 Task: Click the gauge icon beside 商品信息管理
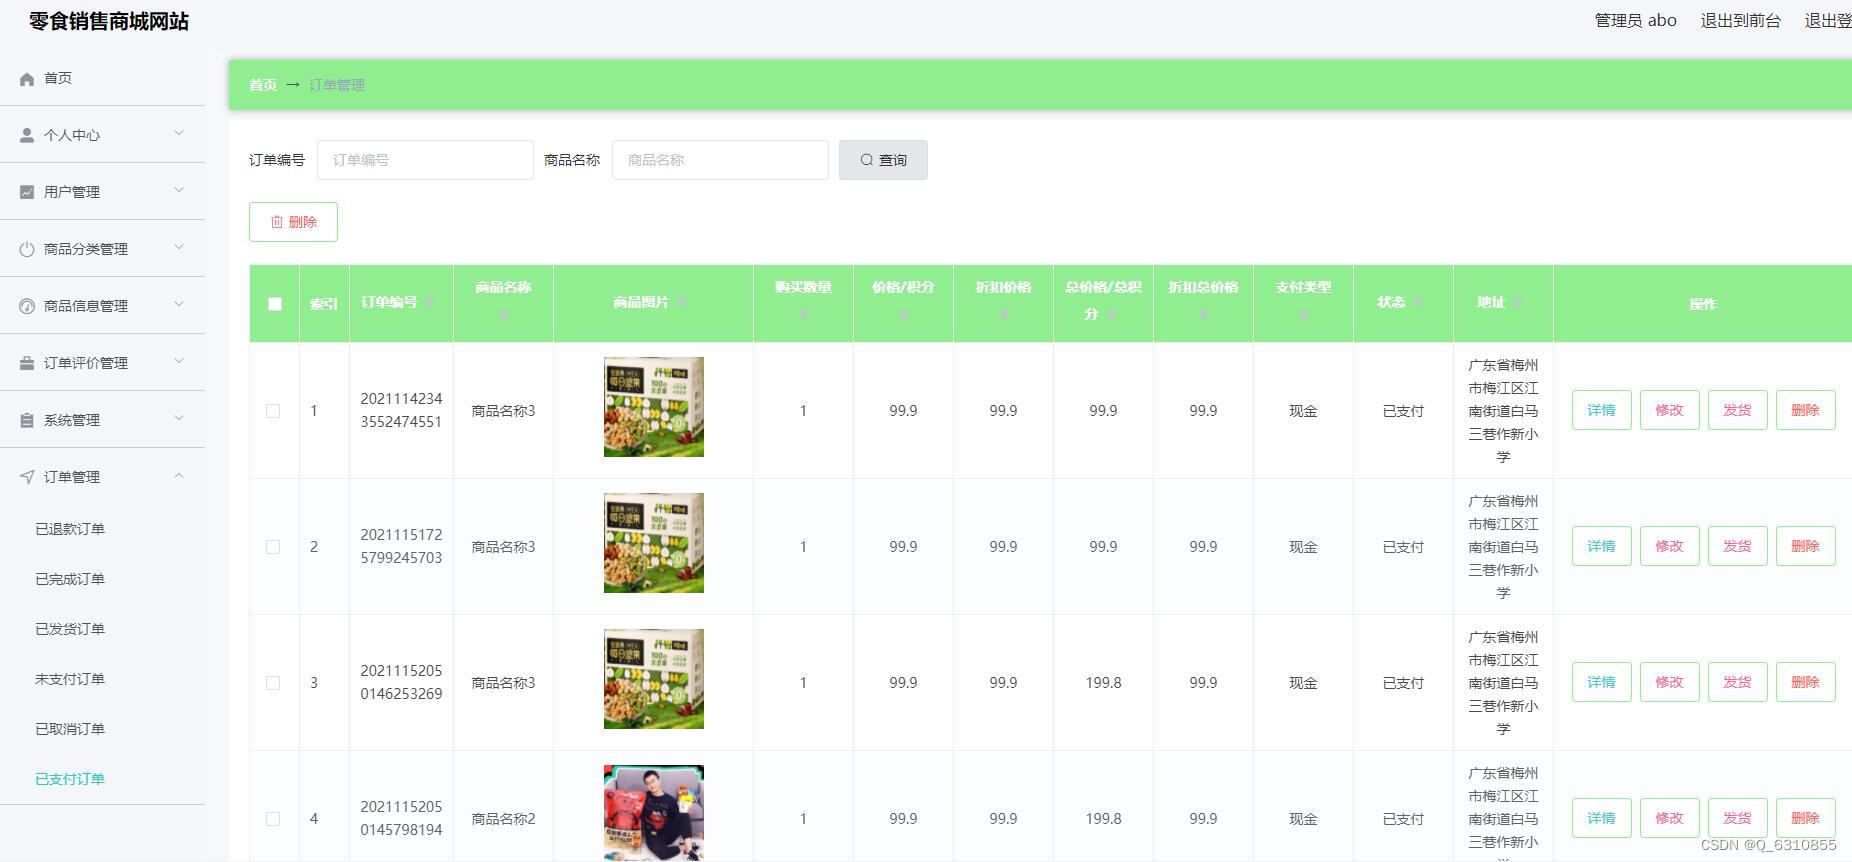(27, 306)
